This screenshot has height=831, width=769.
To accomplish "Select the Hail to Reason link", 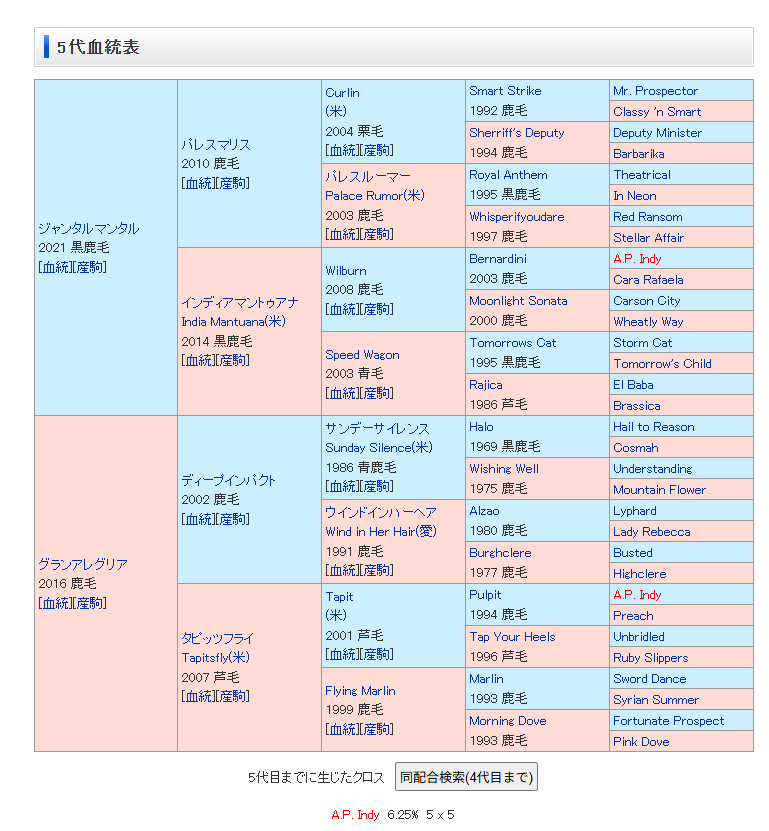I will (x=653, y=427).
